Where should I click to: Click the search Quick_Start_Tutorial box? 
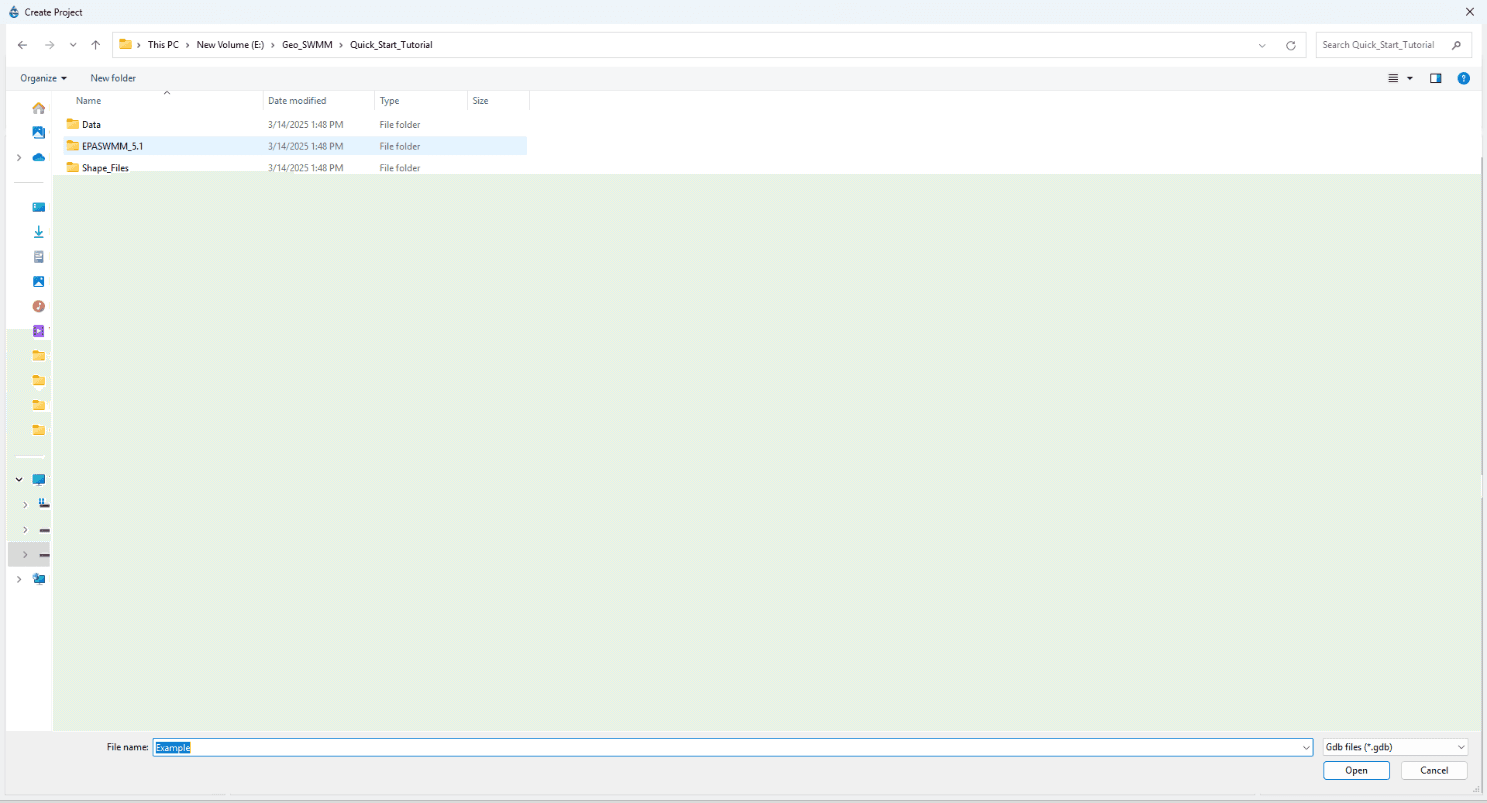click(x=1390, y=44)
